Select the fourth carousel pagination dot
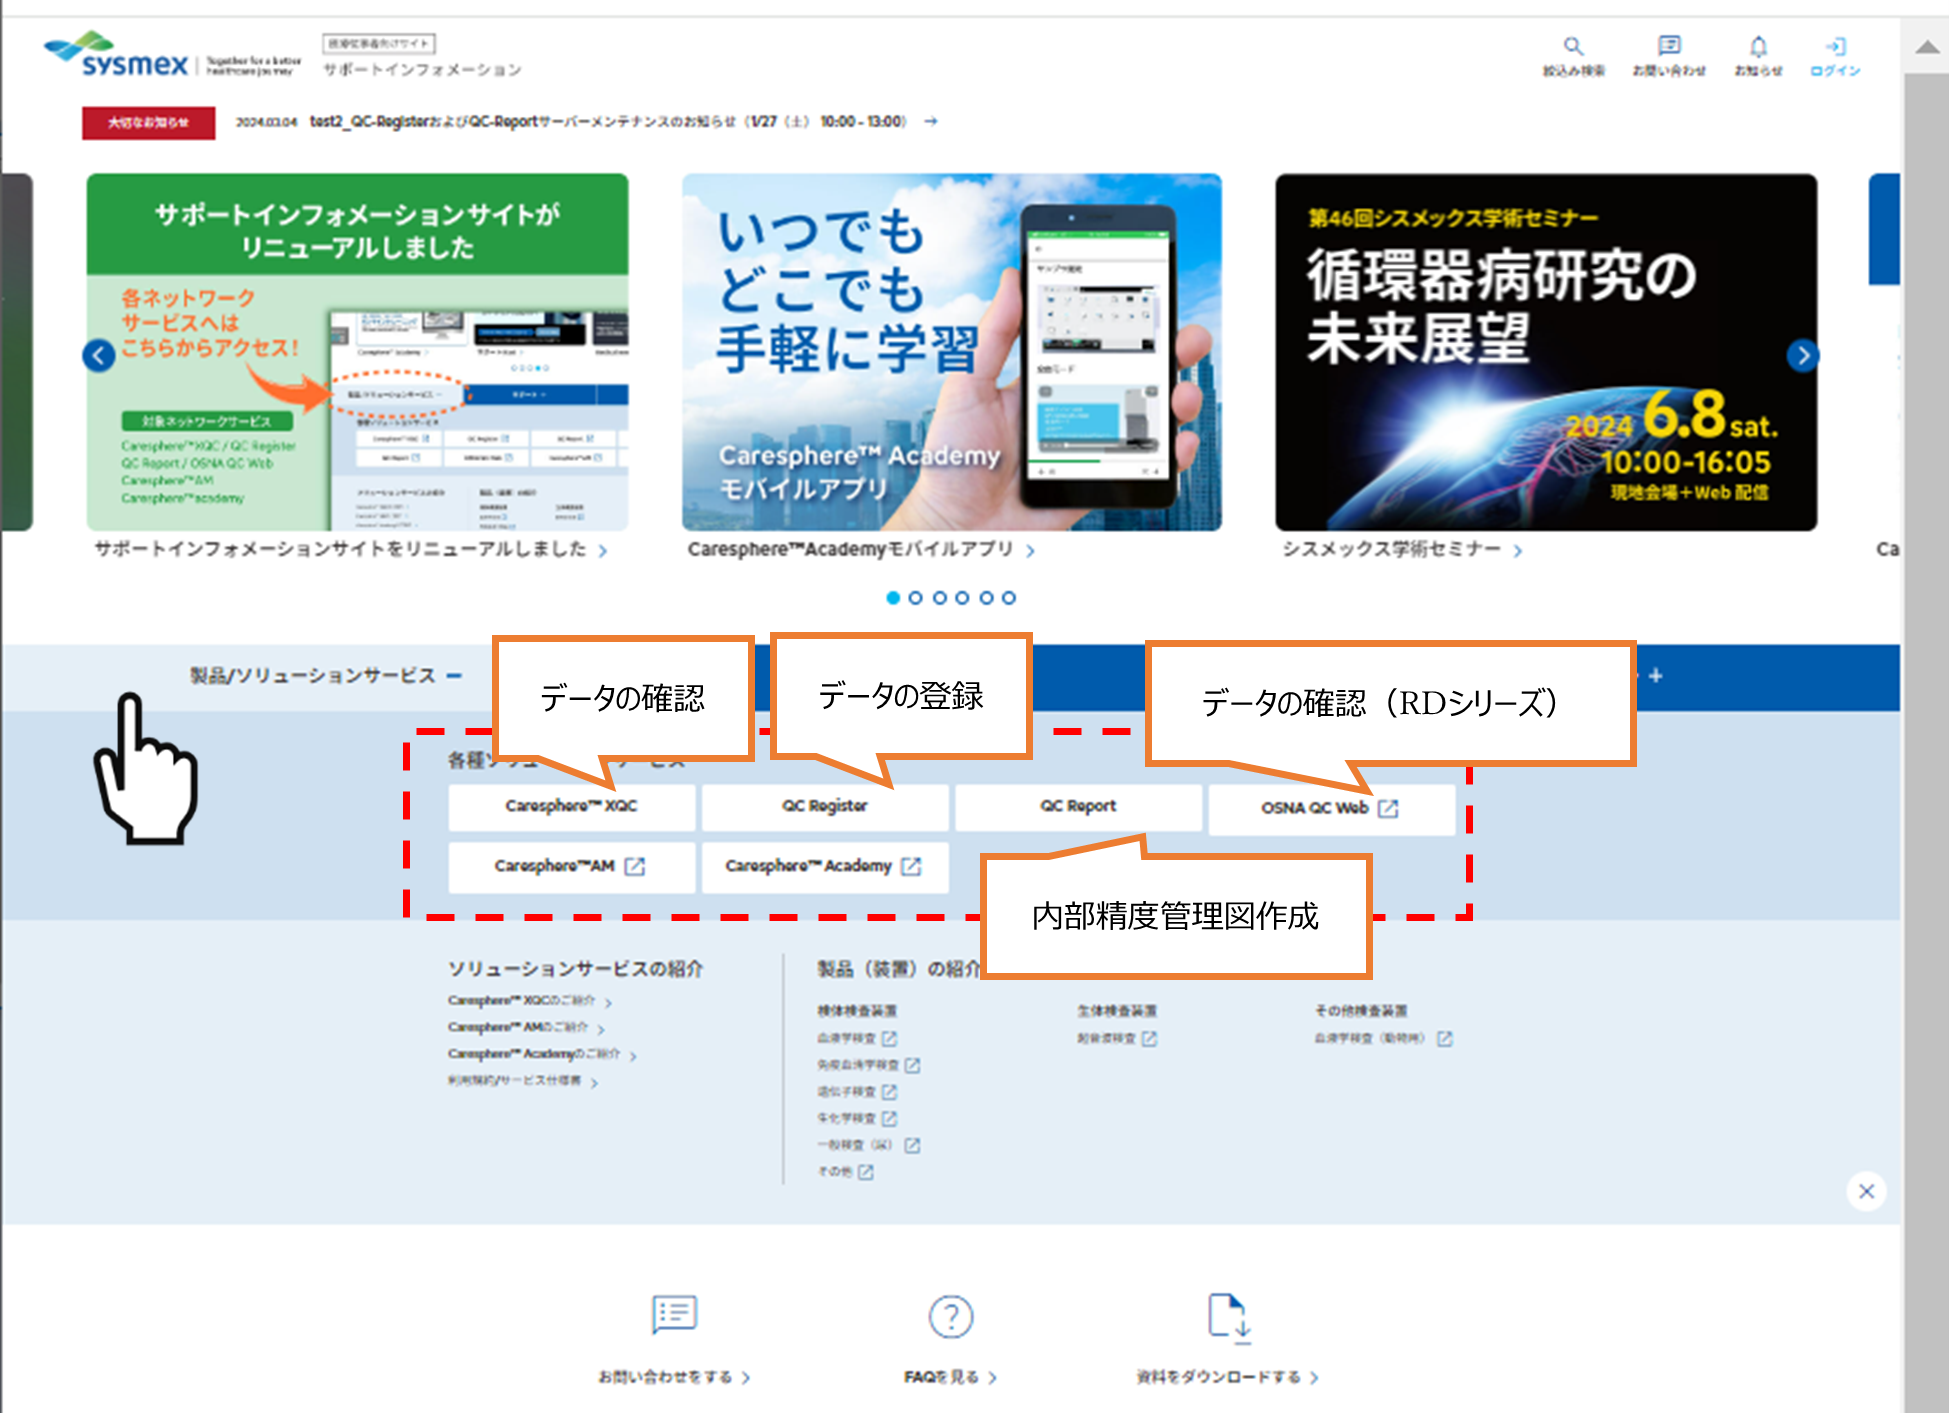 coord(962,598)
